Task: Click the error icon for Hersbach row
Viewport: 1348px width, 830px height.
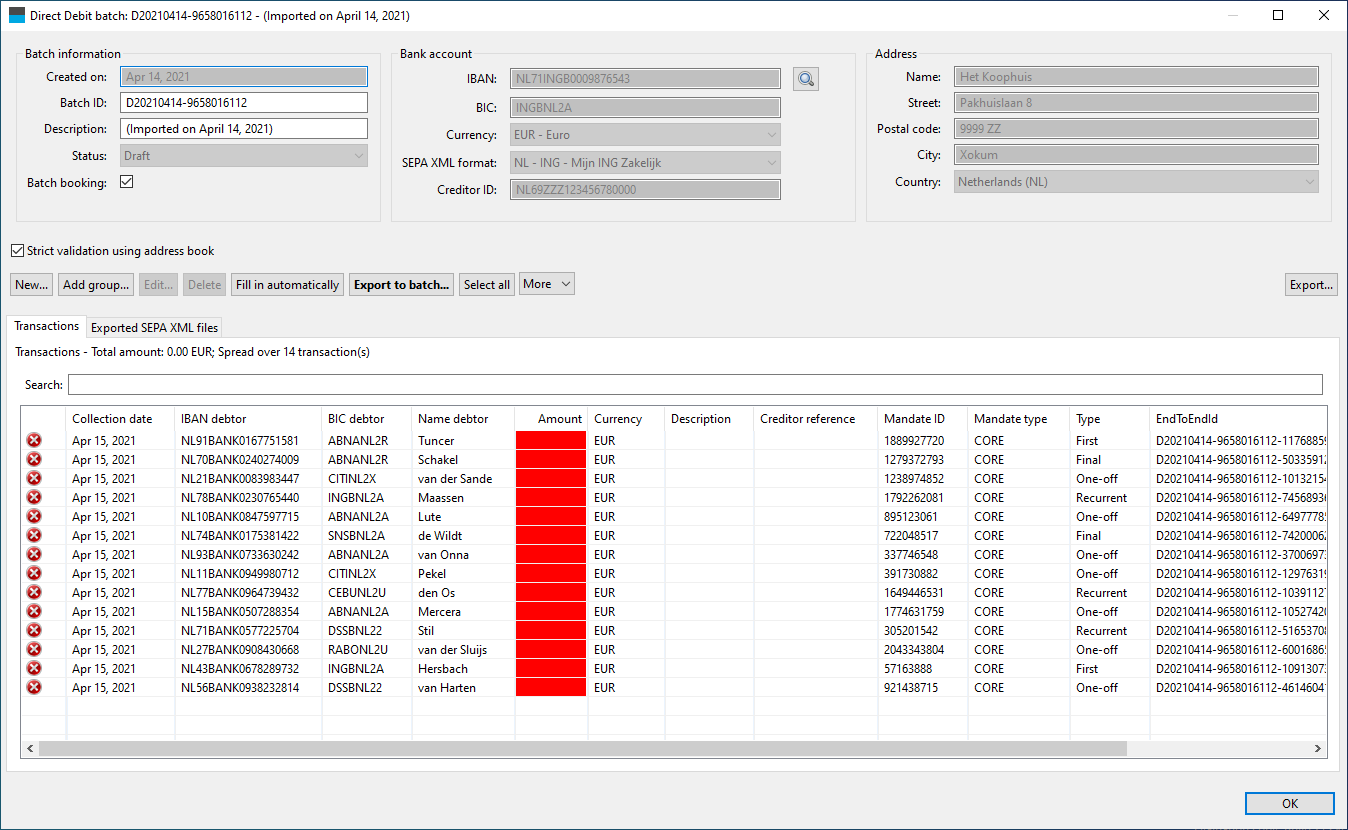Action: coord(34,668)
